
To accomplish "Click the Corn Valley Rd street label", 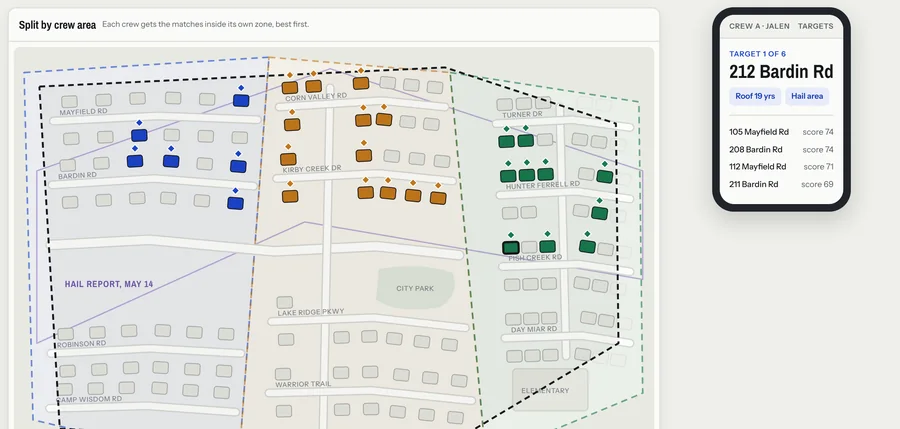I will (x=316, y=97).
